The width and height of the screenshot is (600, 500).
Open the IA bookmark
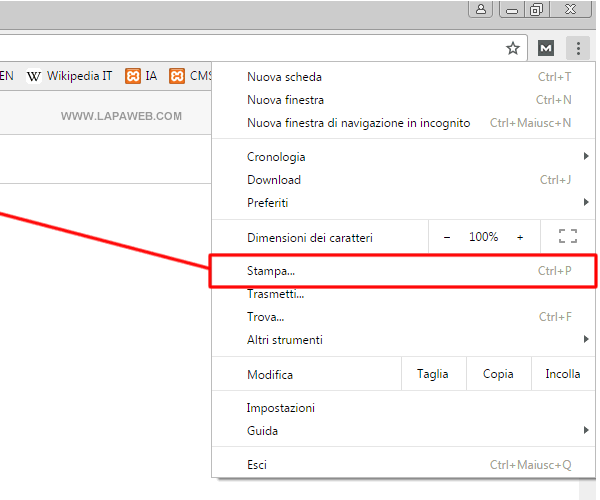pyautogui.click(x=141, y=76)
